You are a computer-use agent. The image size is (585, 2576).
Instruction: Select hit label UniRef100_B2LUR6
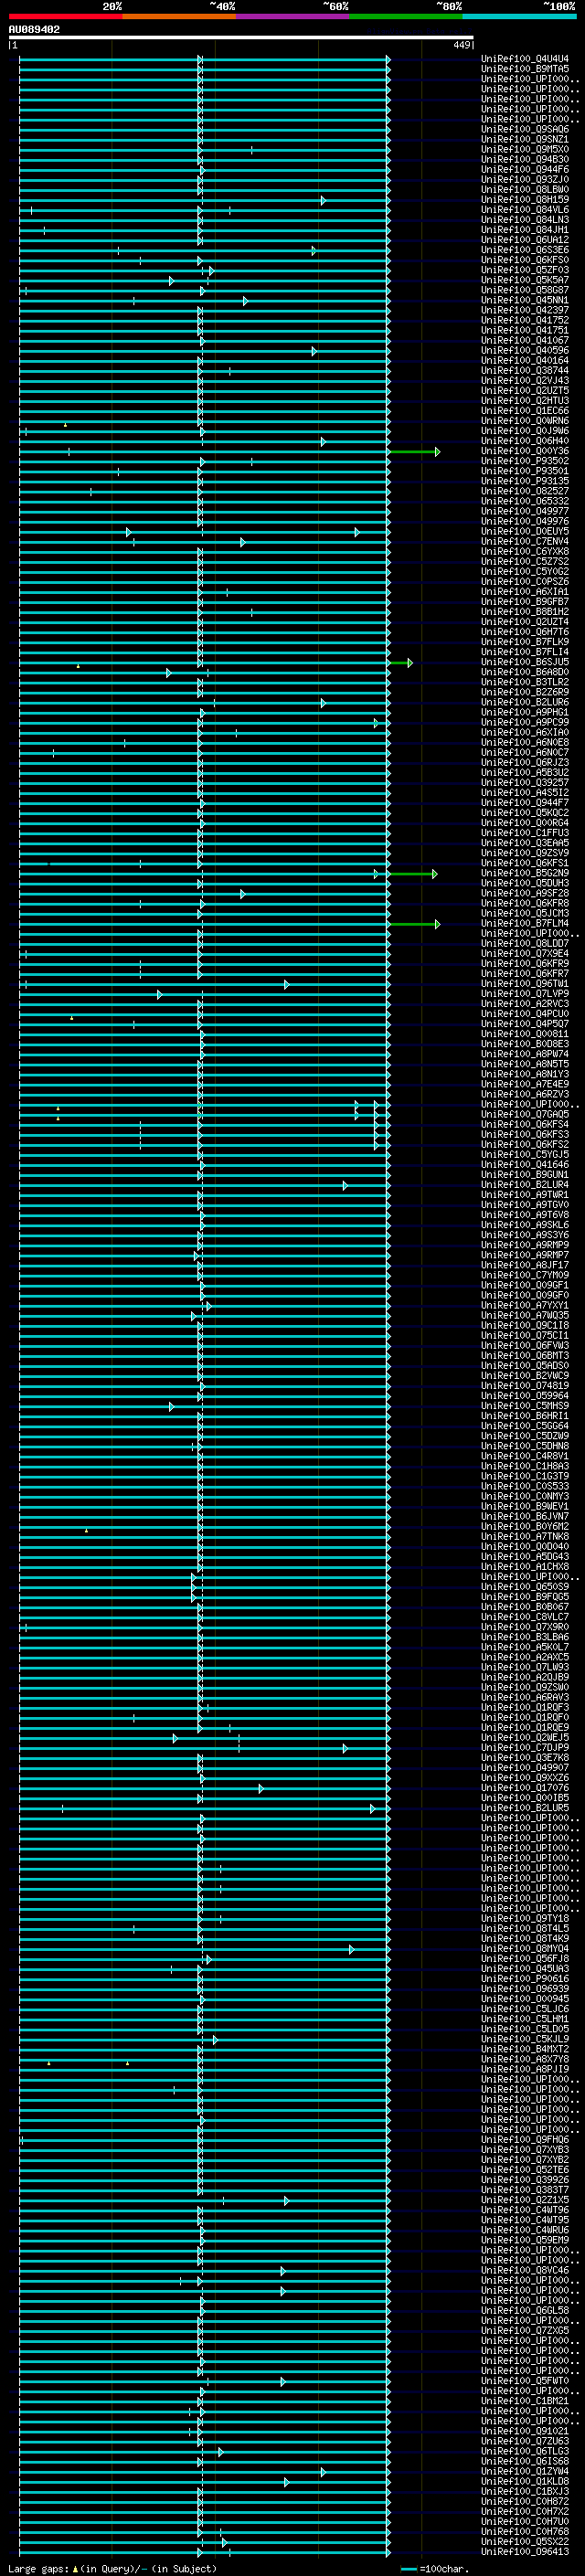[525, 702]
